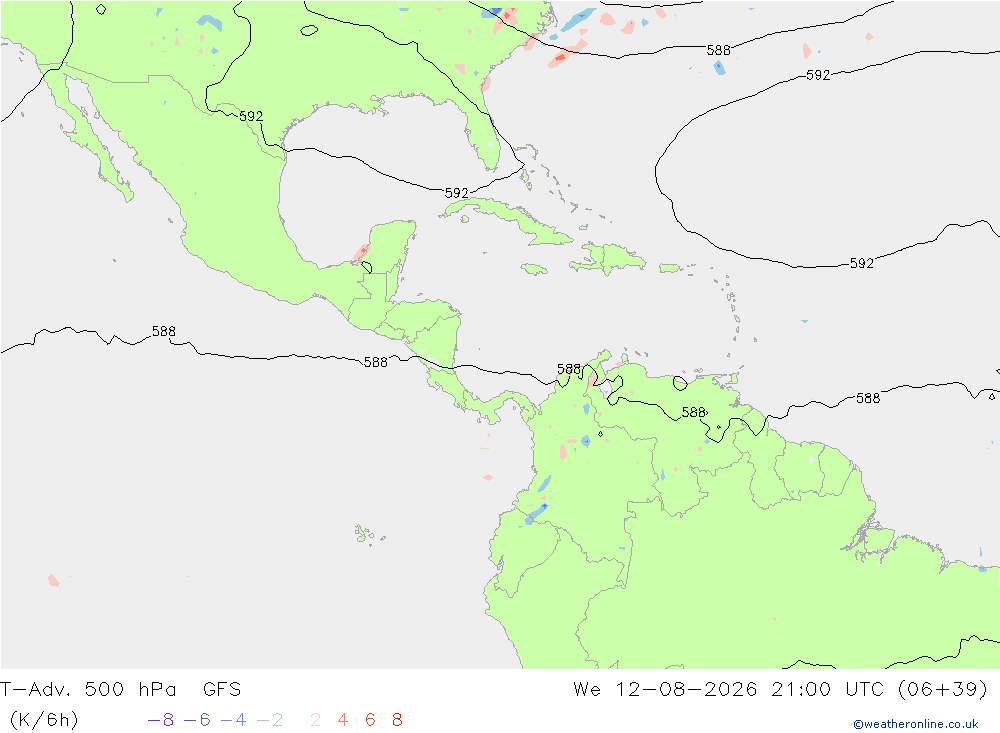Click the (K/6h) unit label
1000x733 pixels.
[44, 720]
